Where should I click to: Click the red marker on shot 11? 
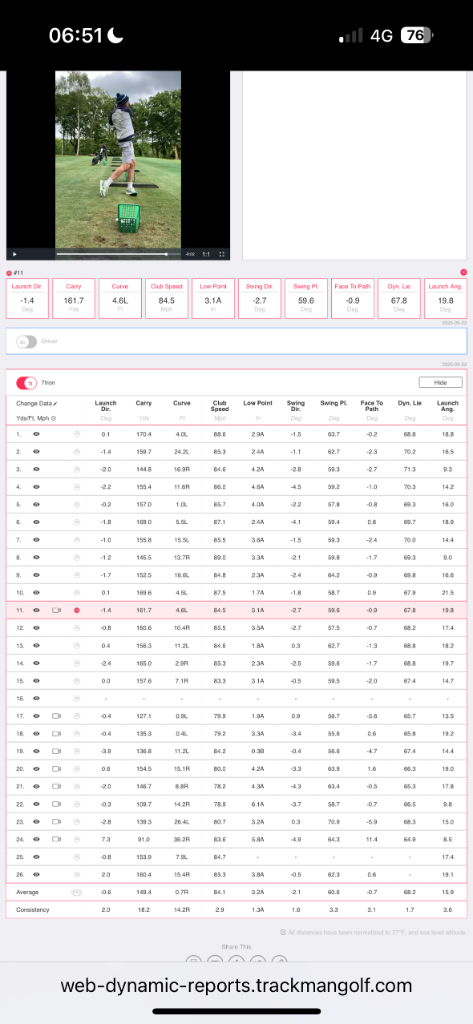(76, 610)
